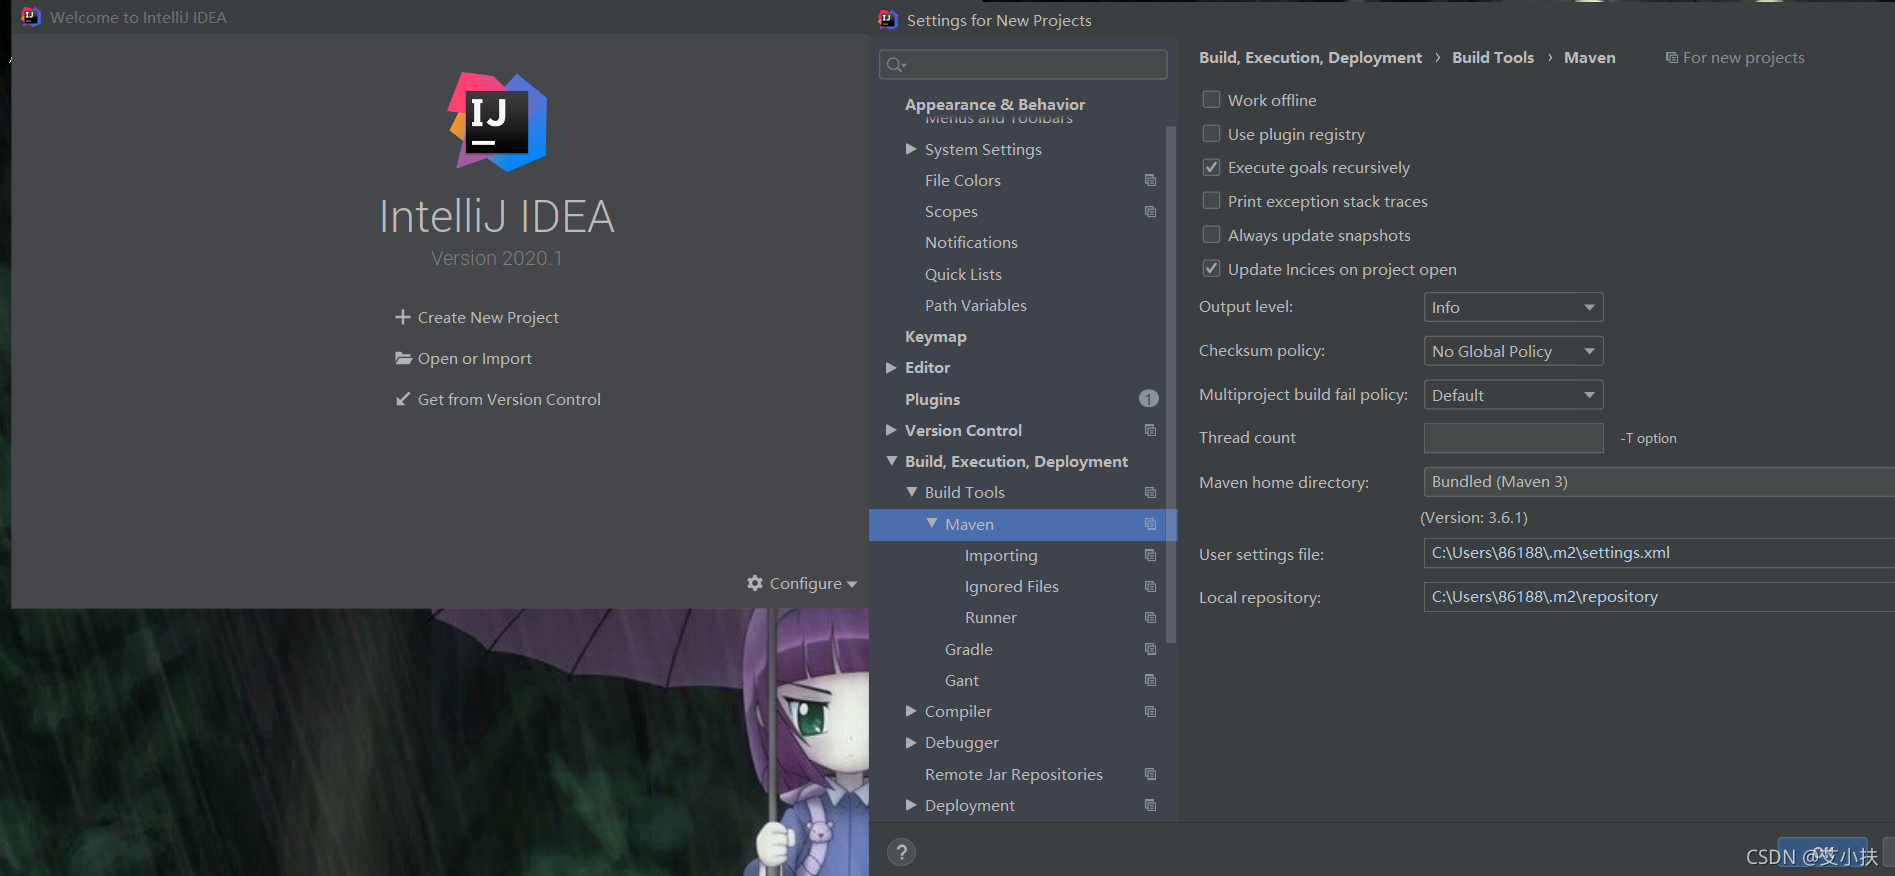The width and height of the screenshot is (1895, 876).
Task: Click the project-level icon next to Gant
Action: tap(1150, 680)
